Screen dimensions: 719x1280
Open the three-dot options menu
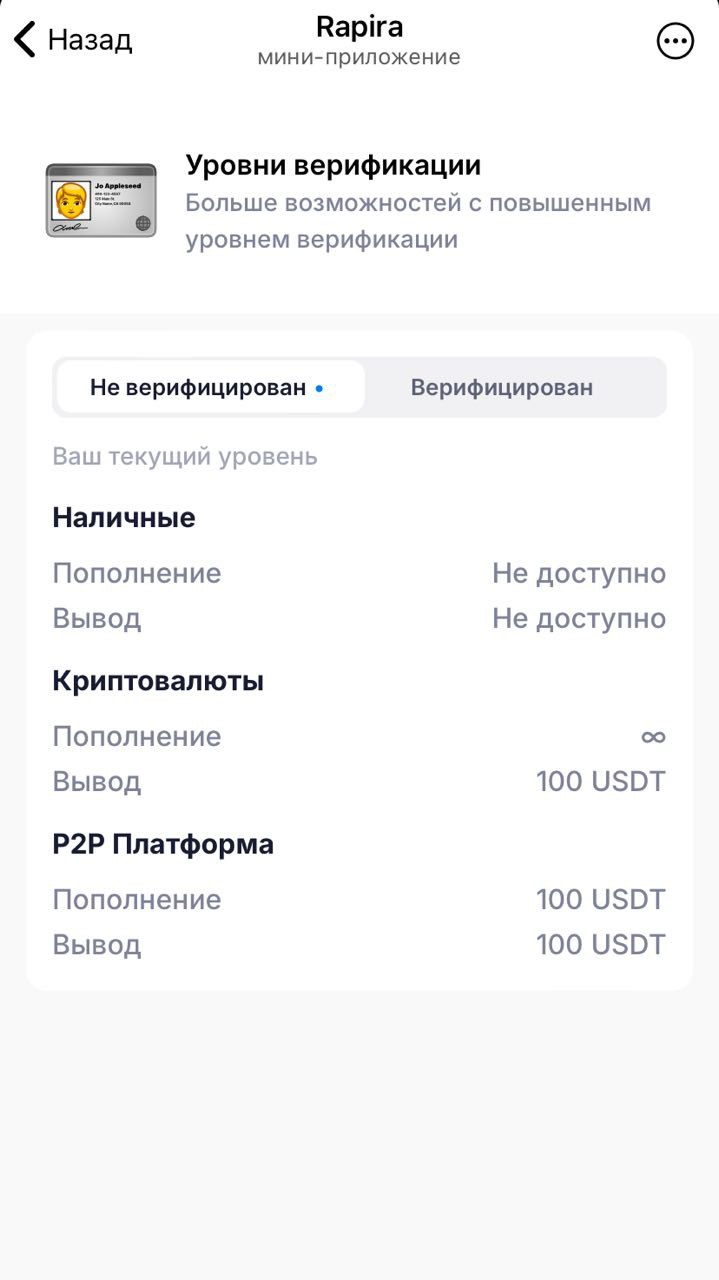(x=675, y=40)
